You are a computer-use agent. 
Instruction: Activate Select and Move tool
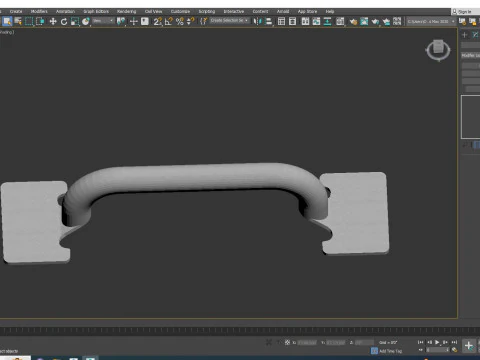tap(53, 22)
